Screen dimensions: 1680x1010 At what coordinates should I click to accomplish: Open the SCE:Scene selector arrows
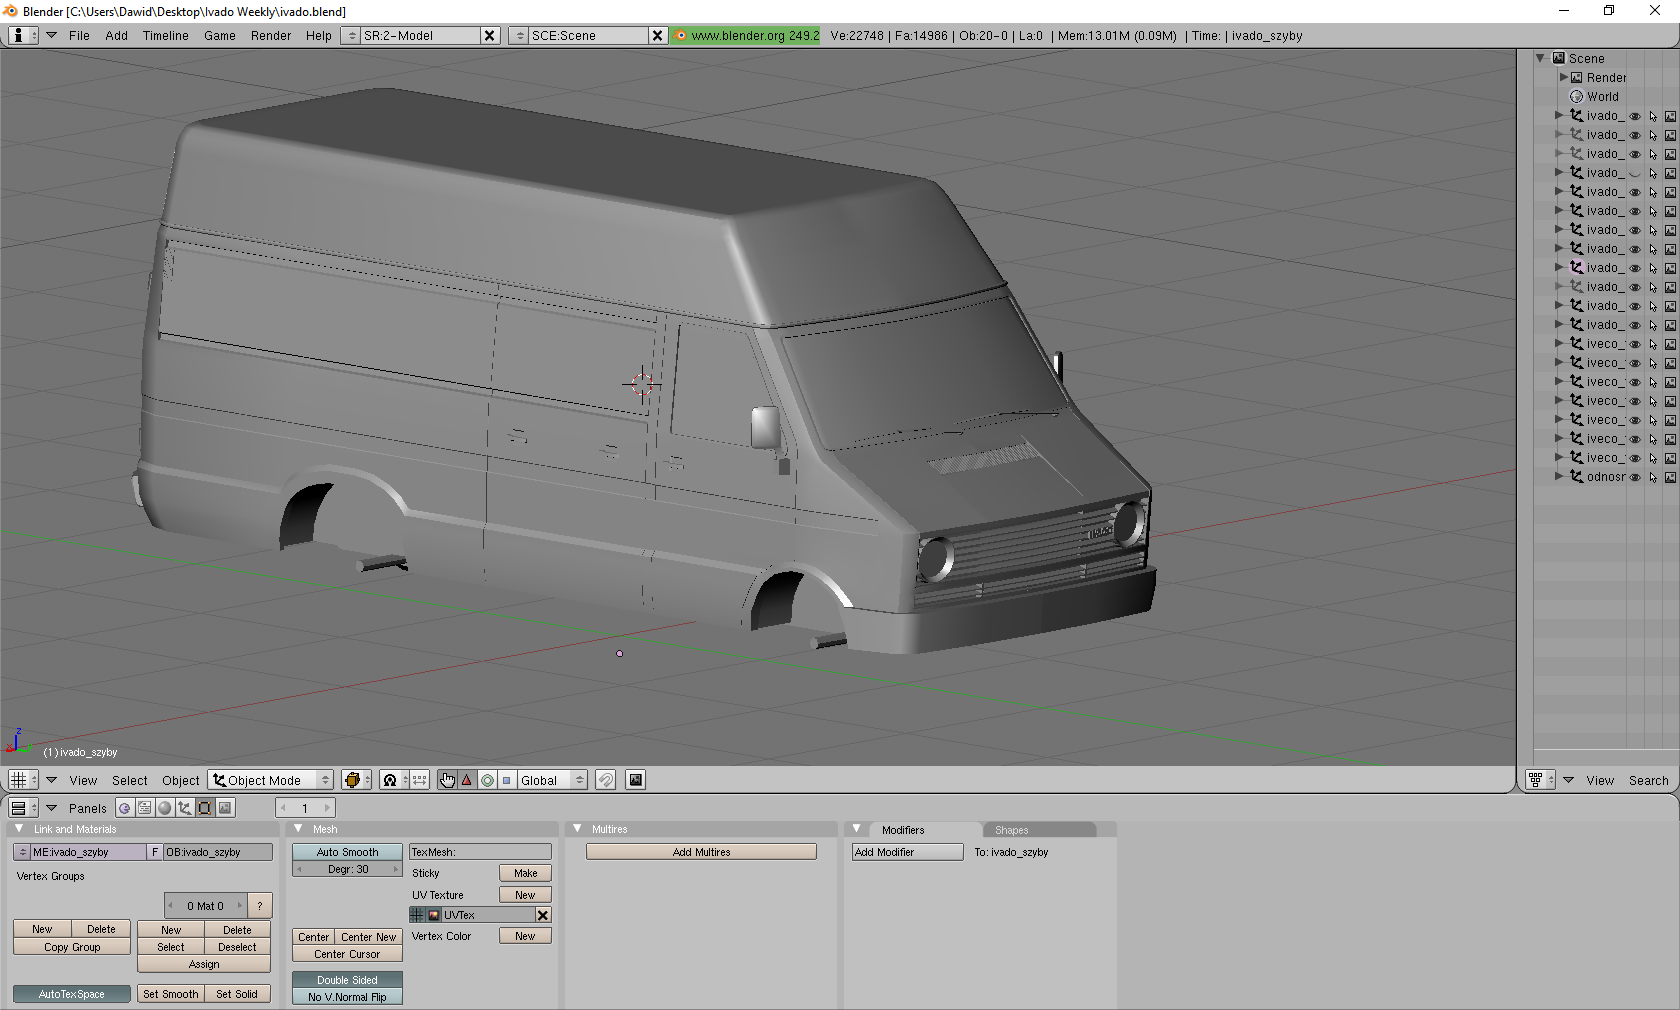pos(518,35)
